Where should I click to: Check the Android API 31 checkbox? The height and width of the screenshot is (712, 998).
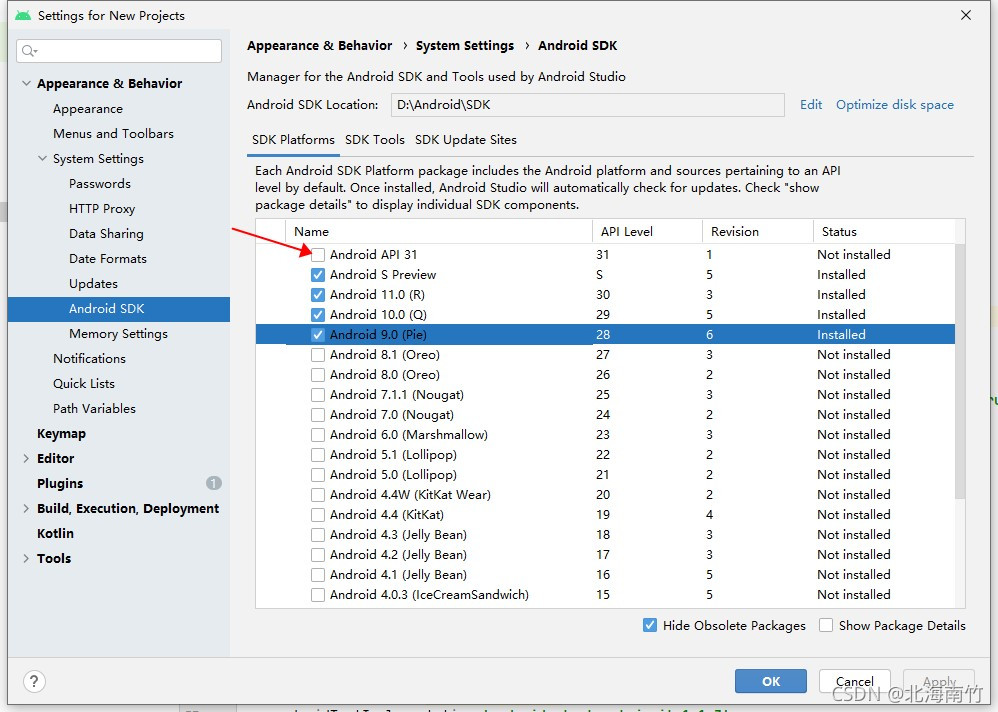coord(318,255)
